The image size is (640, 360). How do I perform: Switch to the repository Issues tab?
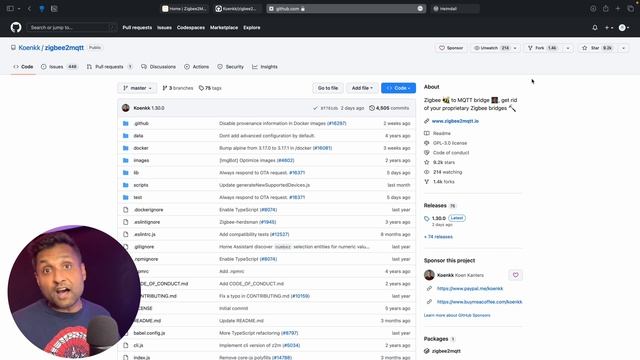59,67
